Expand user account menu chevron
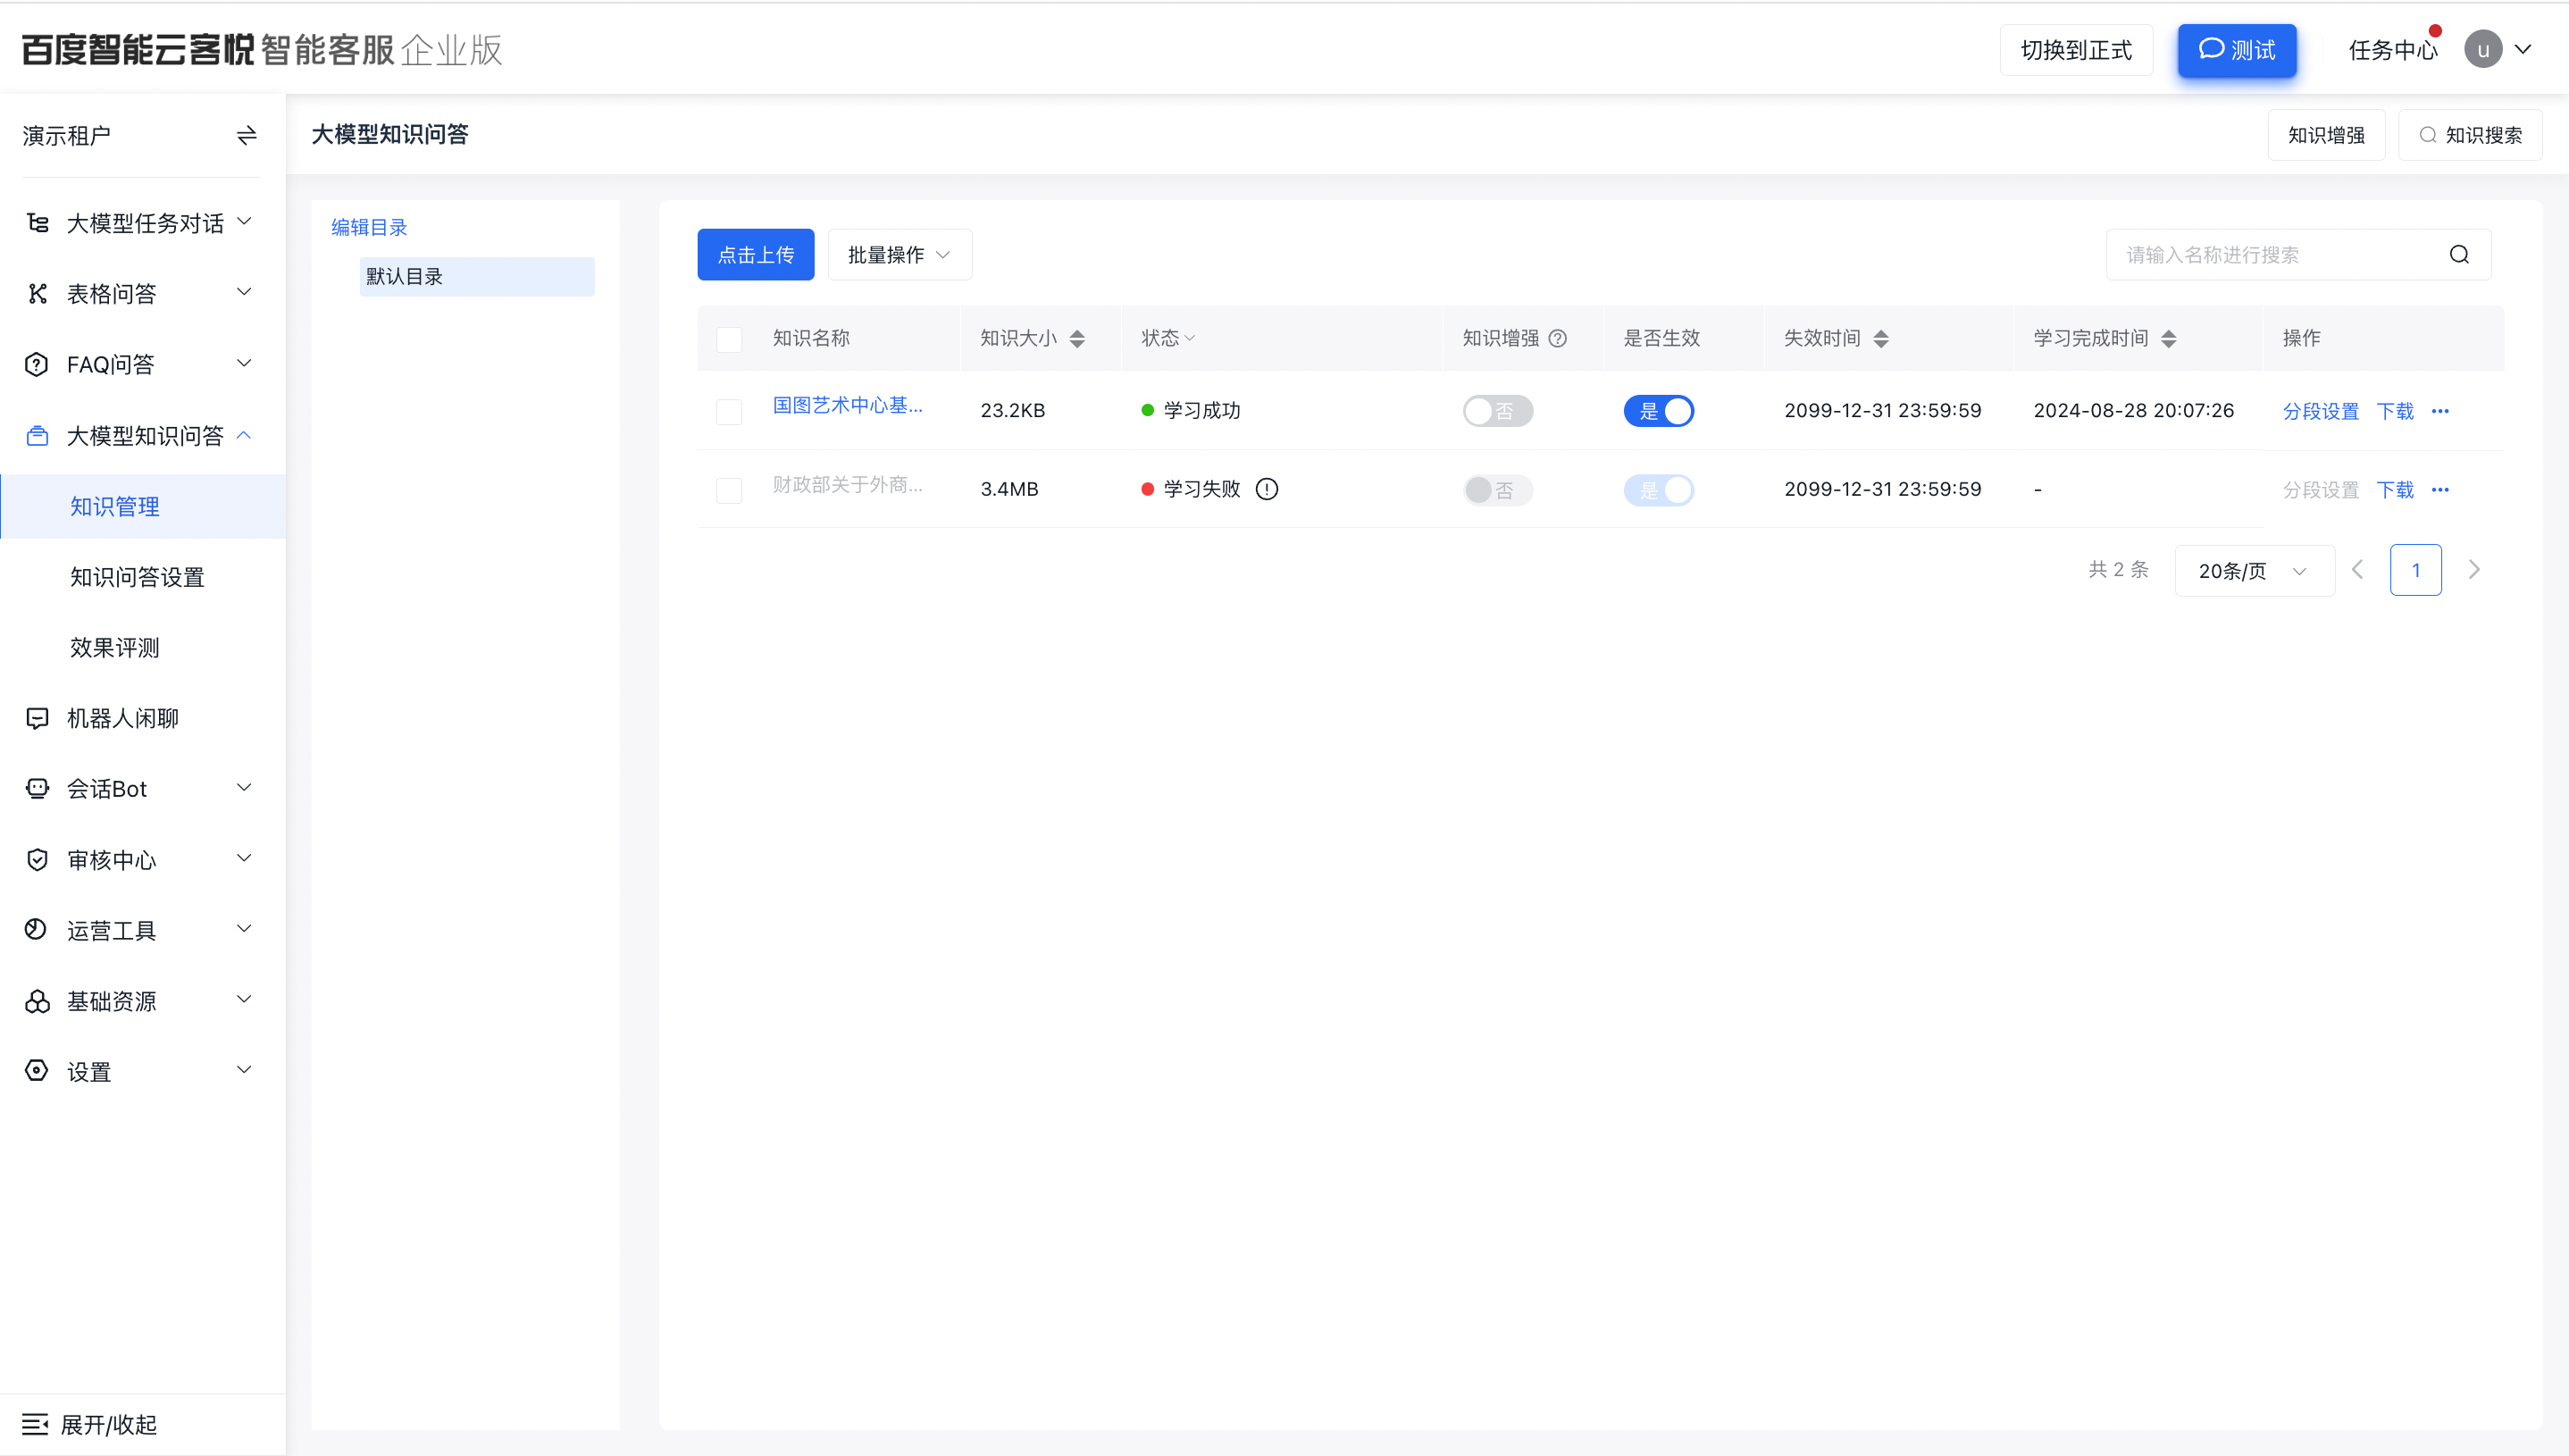Screen dimensions: 2569x1456 (x=2523, y=49)
